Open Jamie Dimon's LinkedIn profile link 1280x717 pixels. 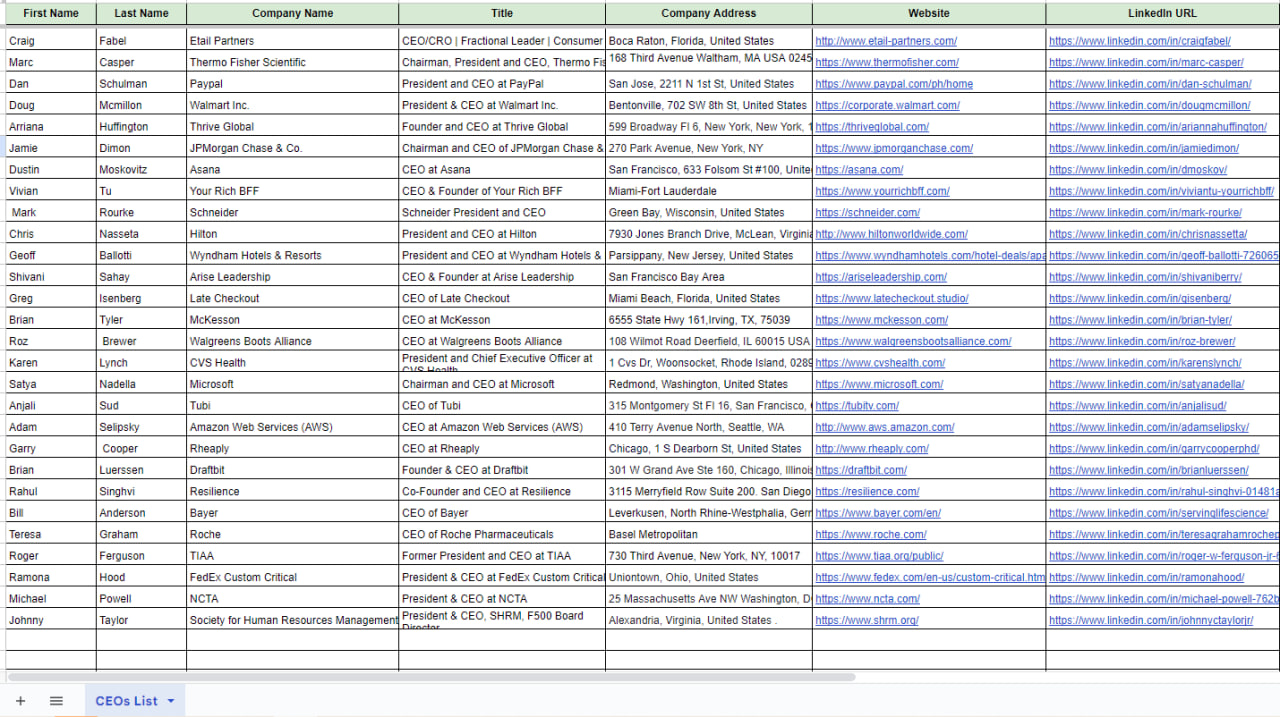[1144, 148]
